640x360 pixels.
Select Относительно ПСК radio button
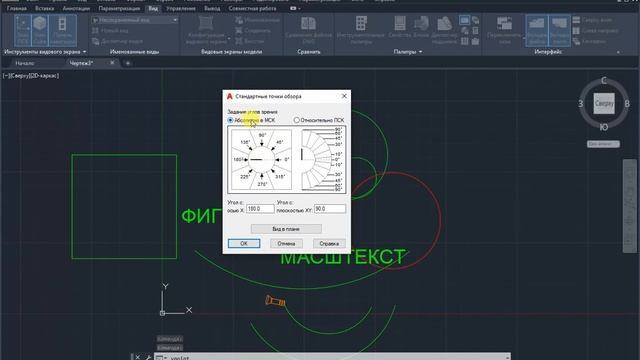[297, 120]
